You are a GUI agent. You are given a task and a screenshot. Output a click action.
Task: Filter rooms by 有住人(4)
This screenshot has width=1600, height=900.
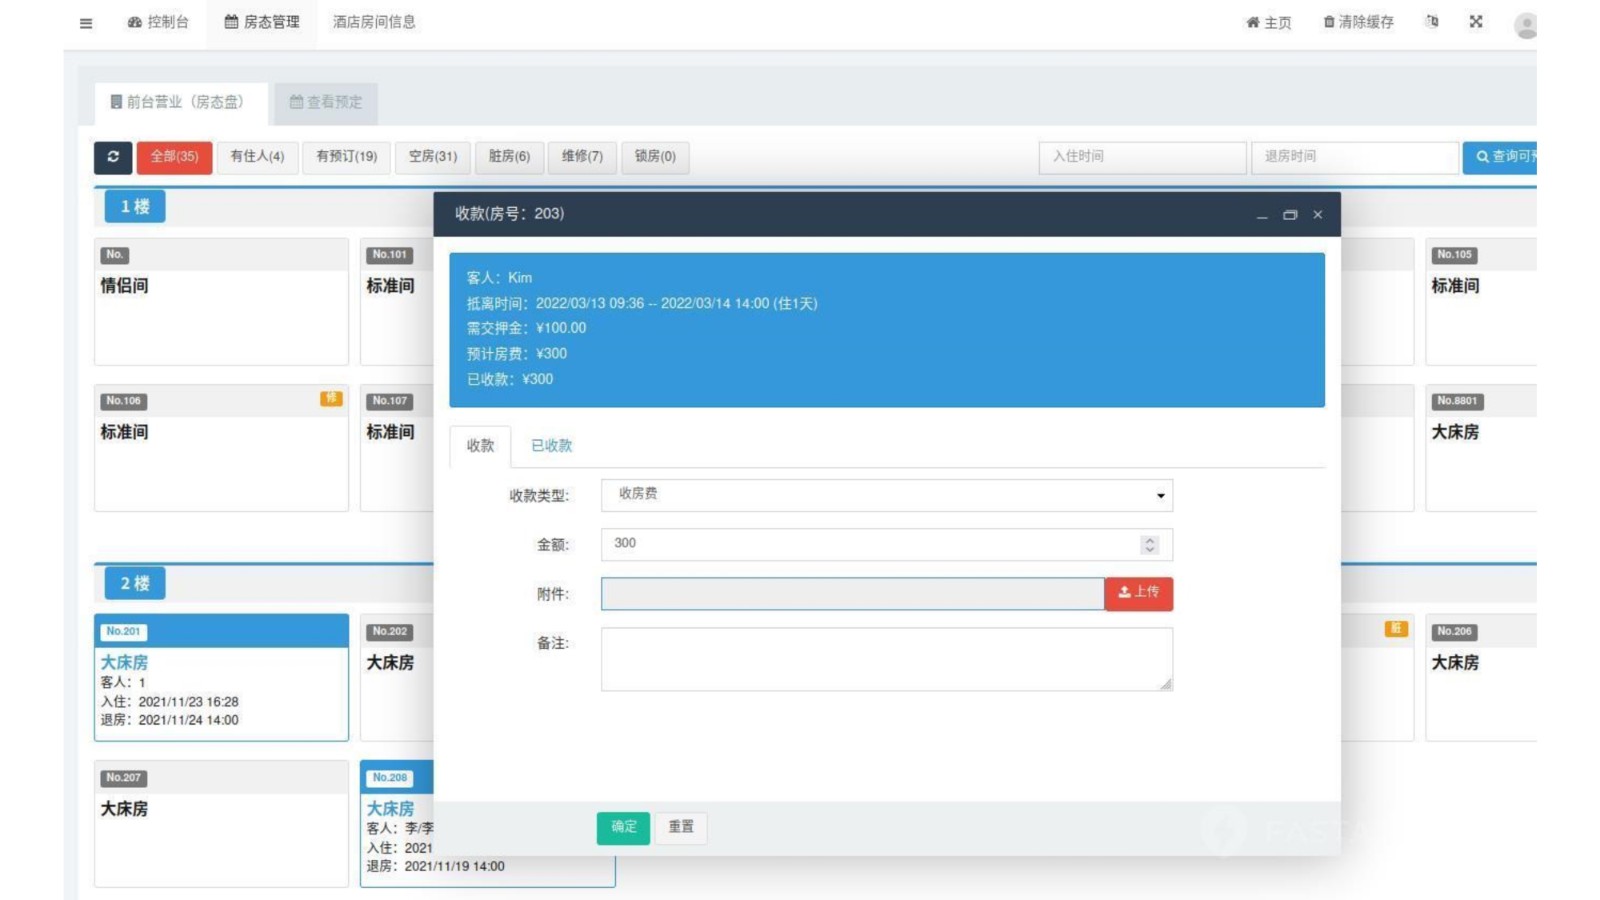(257, 157)
